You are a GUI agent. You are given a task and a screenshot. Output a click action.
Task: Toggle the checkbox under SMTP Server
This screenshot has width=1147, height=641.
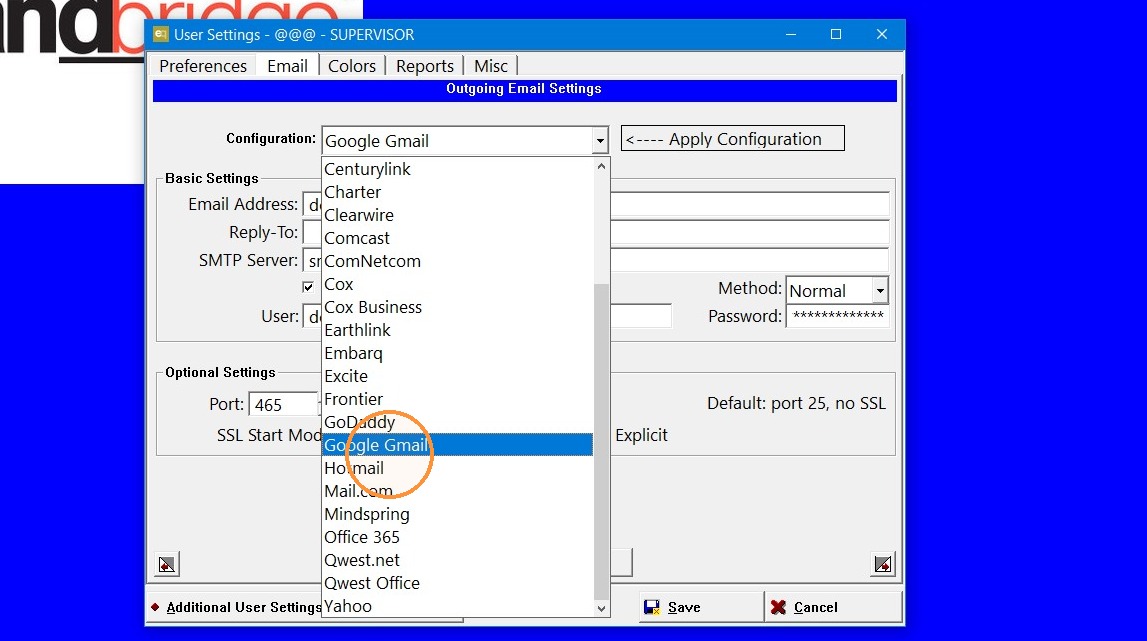pos(308,287)
